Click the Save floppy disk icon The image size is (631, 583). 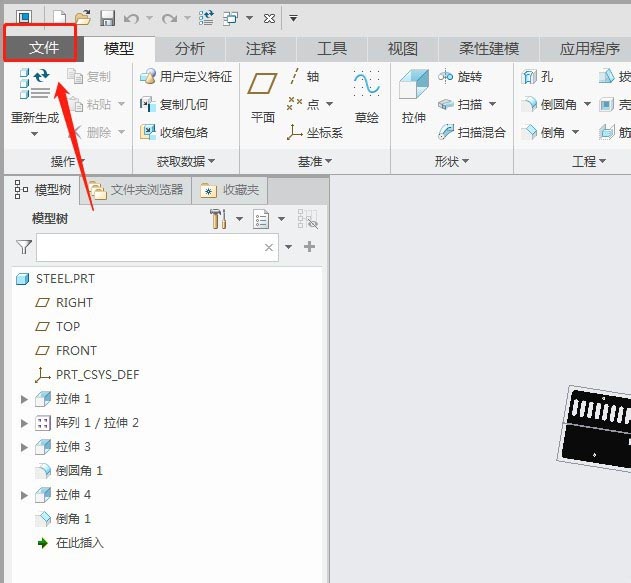[107, 18]
